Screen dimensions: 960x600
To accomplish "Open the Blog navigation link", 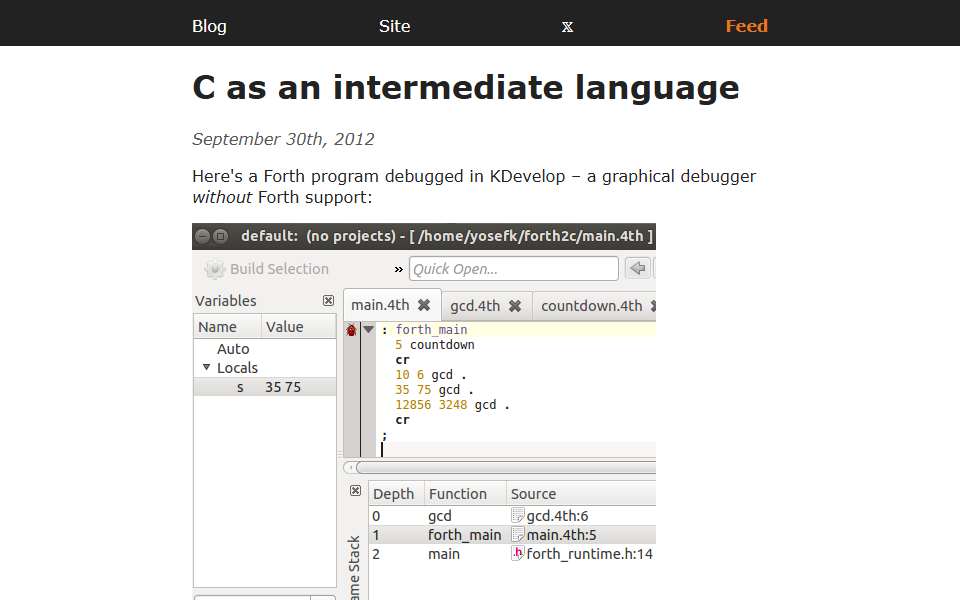I will pos(209,26).
